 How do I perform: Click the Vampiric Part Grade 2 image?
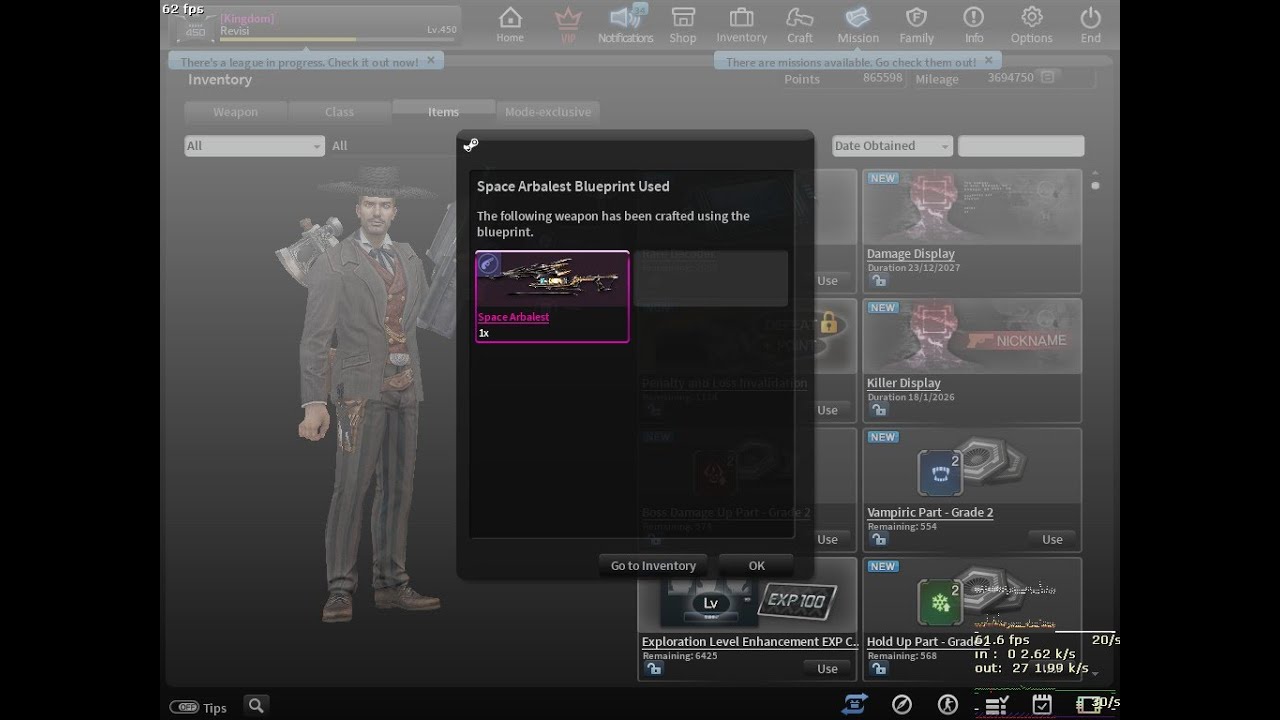pyautogui.click(x=972, y=467)
